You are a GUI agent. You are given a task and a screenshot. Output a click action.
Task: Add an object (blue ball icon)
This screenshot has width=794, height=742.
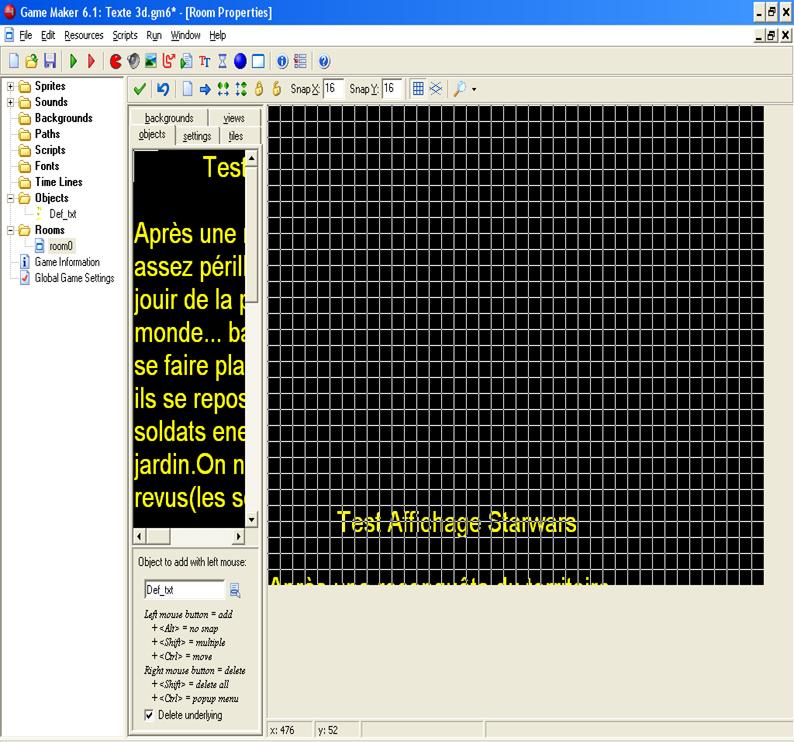coord(240,61)
